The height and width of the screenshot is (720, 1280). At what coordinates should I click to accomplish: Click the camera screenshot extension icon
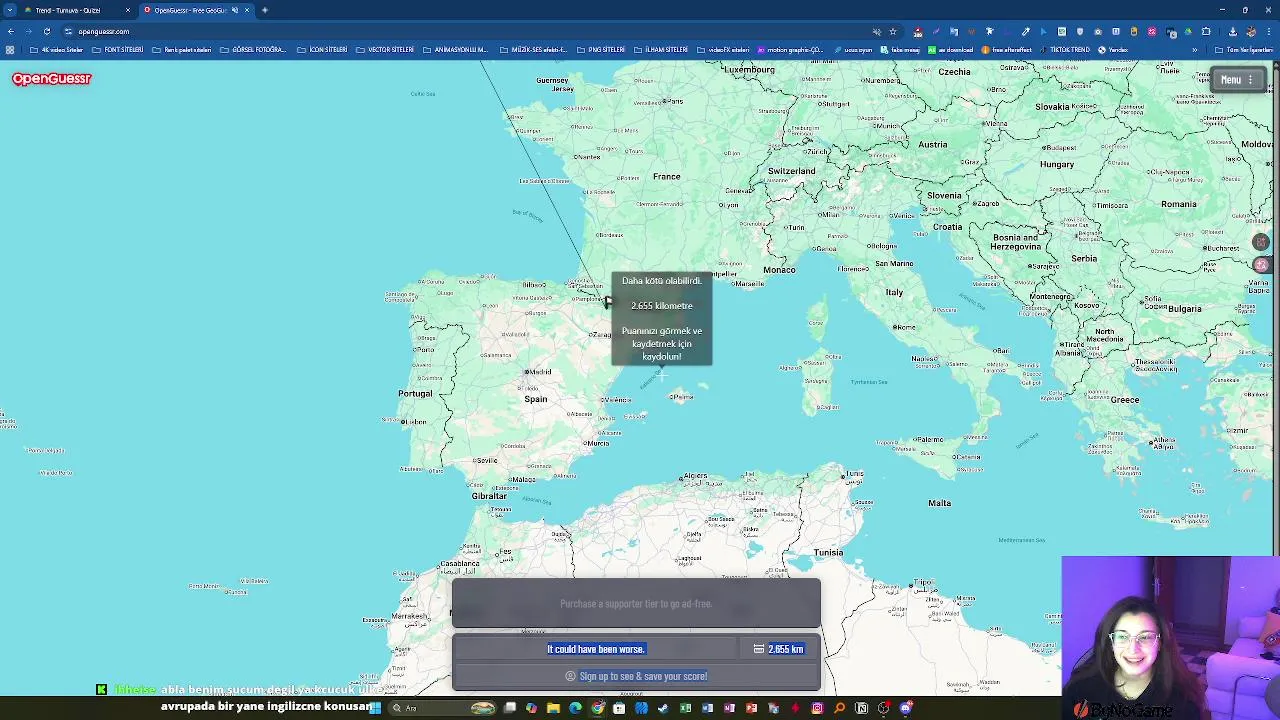(1098, 32)
